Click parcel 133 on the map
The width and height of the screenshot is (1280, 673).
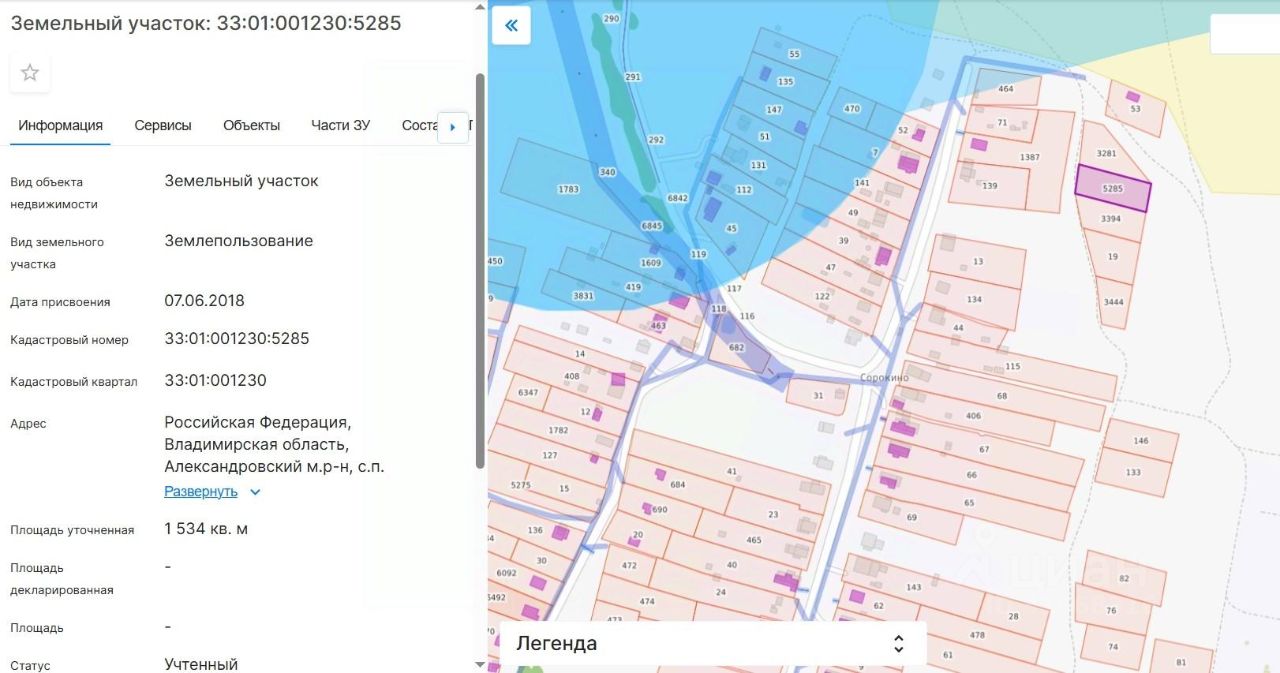pos(1133,472)
